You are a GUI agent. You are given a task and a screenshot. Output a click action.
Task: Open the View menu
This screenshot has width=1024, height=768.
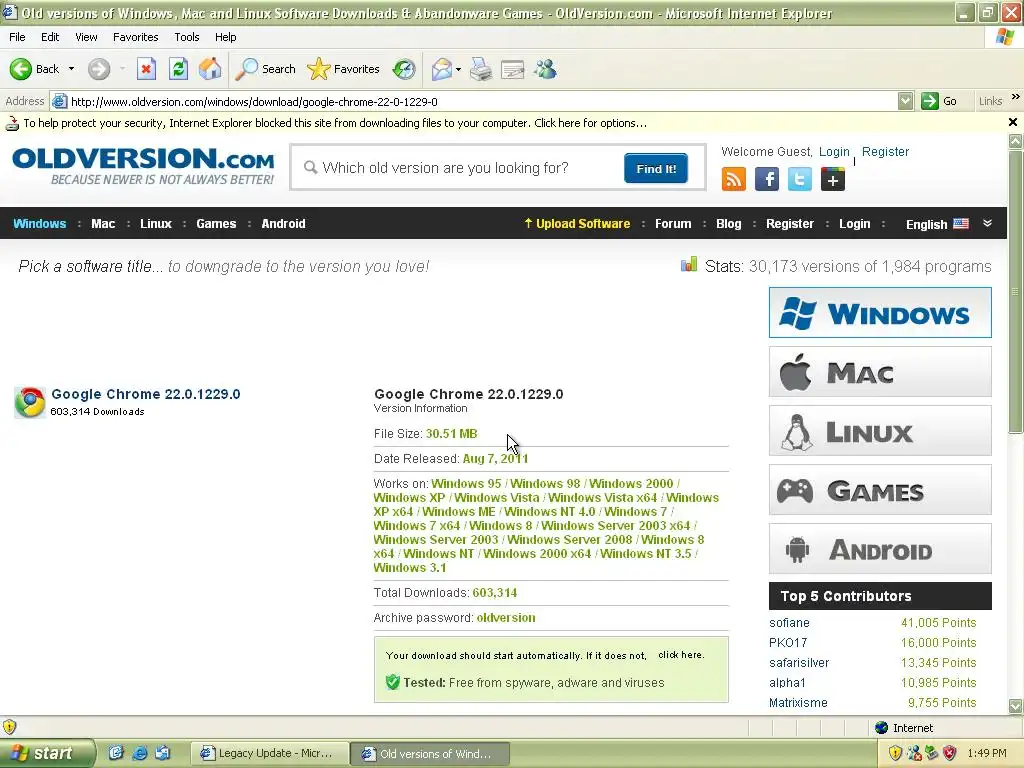click(86, 37)
